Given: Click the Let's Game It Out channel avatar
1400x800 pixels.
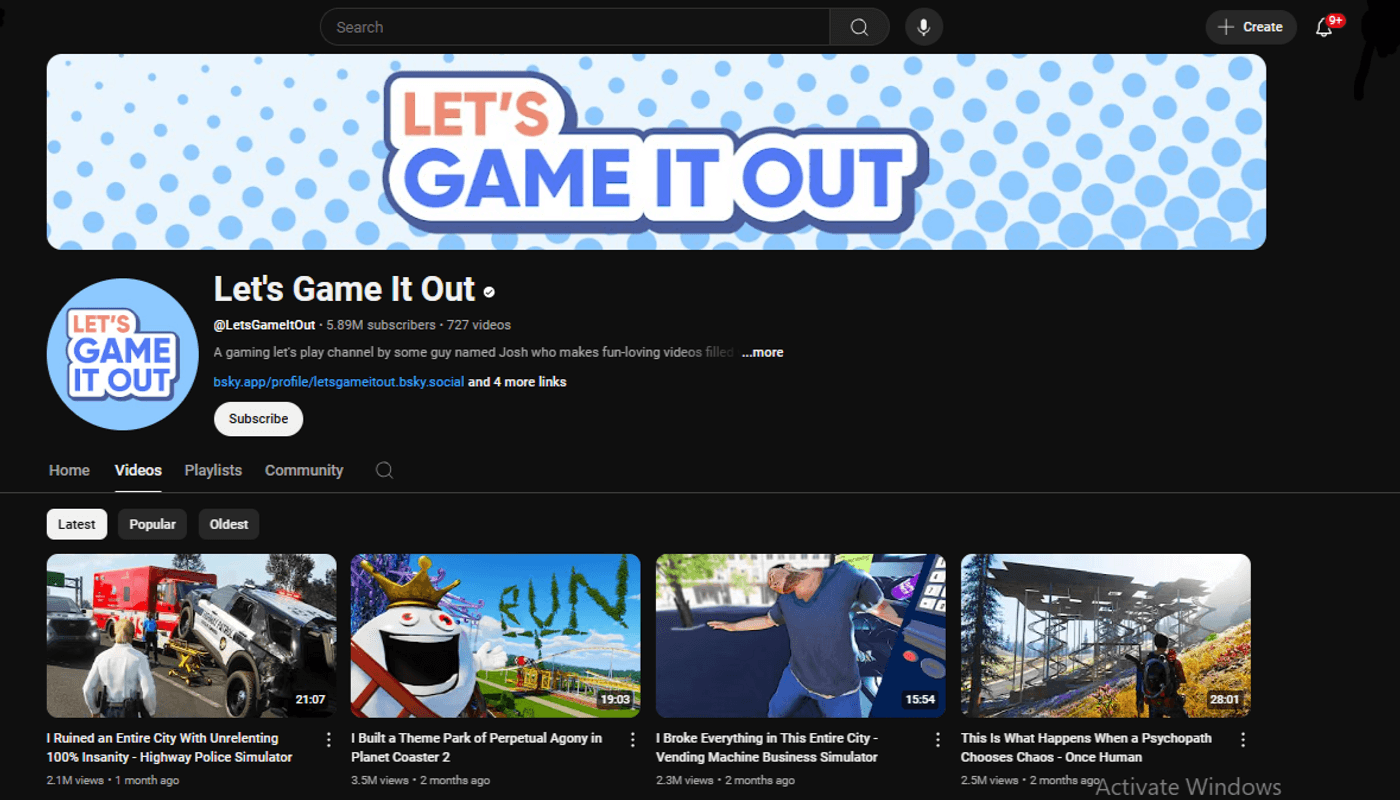Looking at the screenshot, I should click(122, 354).
